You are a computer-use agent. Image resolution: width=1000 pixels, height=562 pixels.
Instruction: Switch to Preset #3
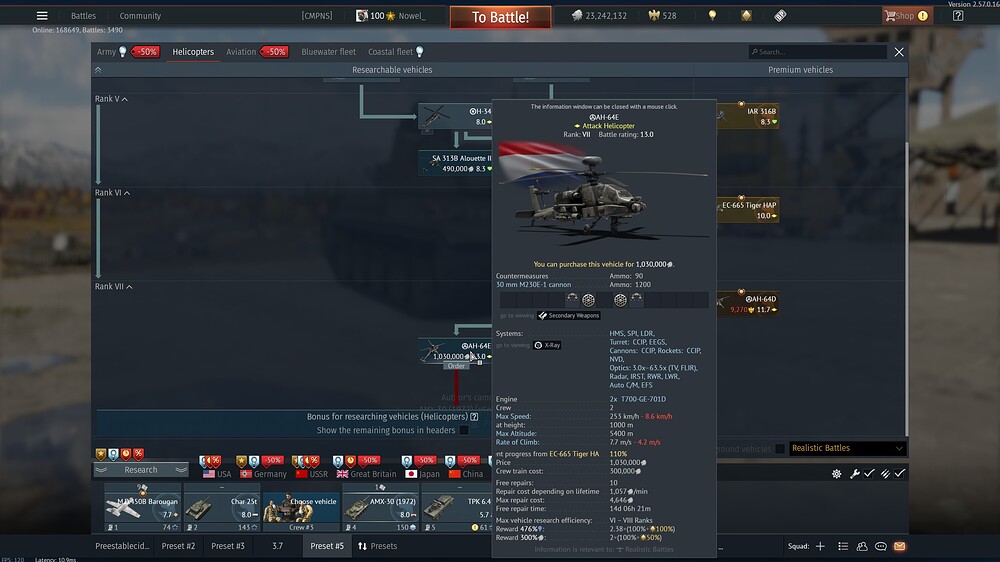pos(228,547)
